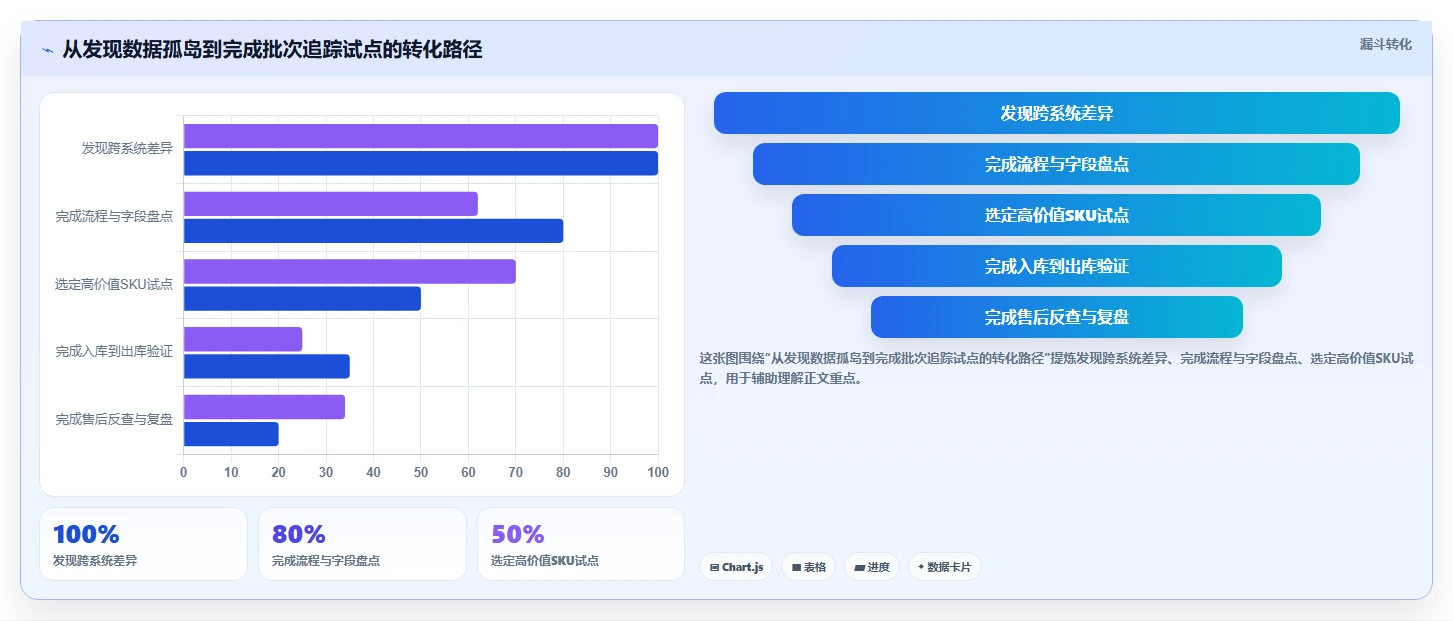The width and height of the screenshot is (1453, 621).
Task: Click the purple bar for 完成流程与字段盘点
Action: [x=331, y=204]
